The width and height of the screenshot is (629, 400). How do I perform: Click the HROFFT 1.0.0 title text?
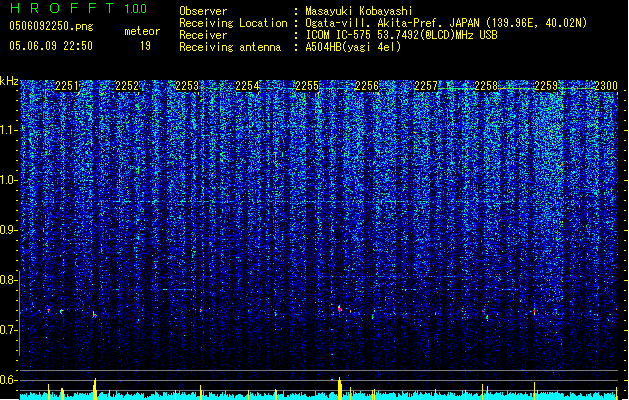coord(79,8)
